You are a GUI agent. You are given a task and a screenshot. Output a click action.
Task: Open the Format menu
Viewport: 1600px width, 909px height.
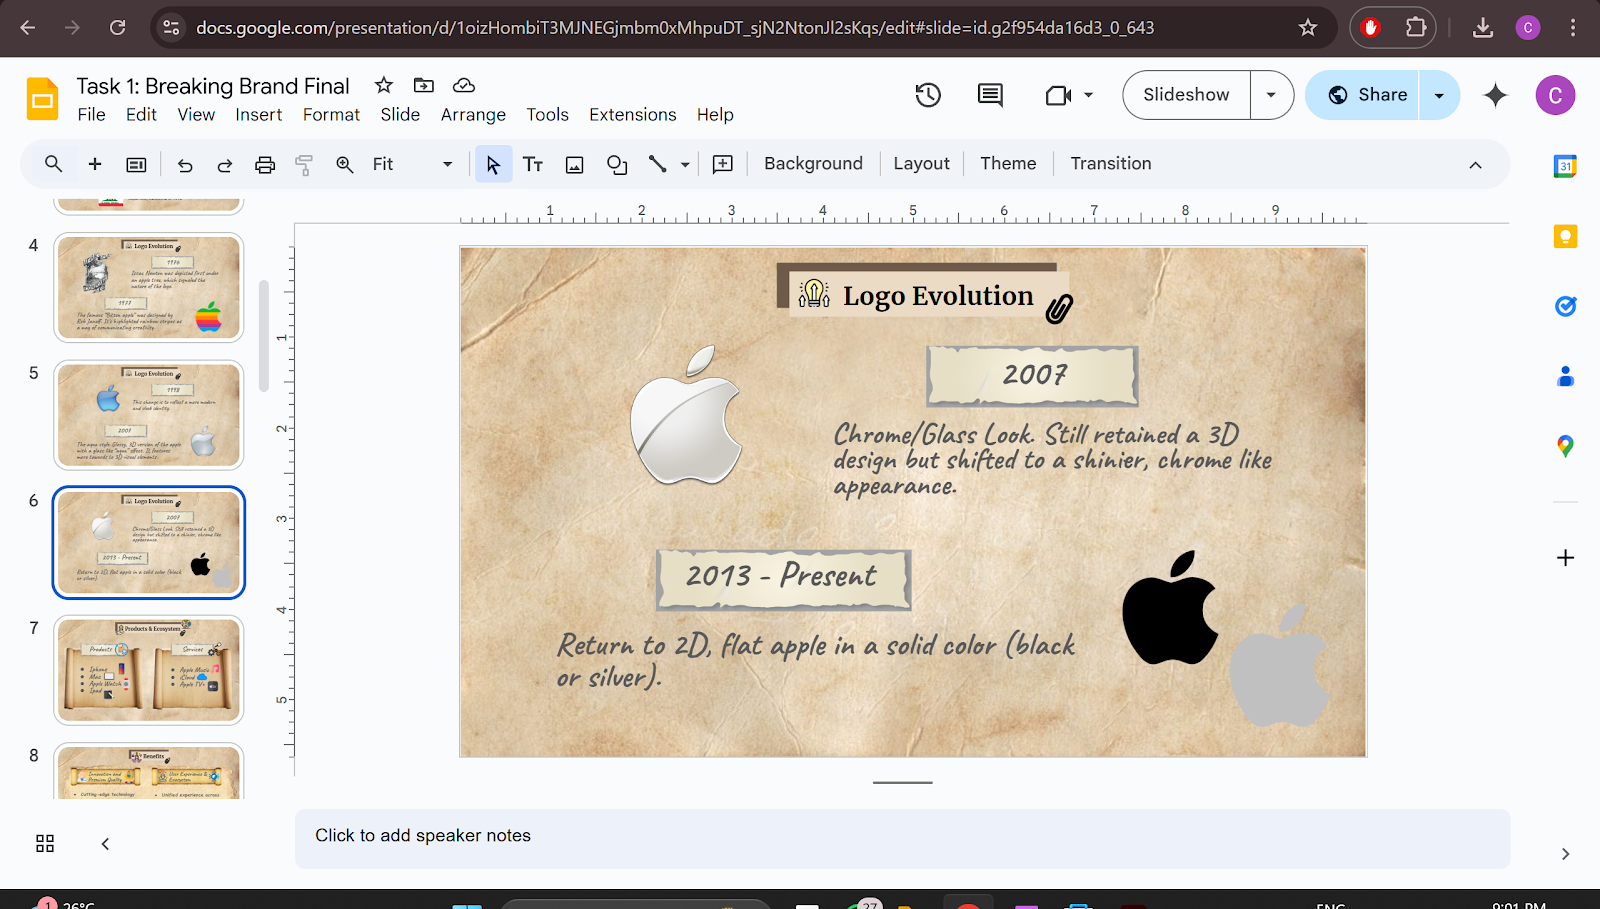(x=331, y=115)
